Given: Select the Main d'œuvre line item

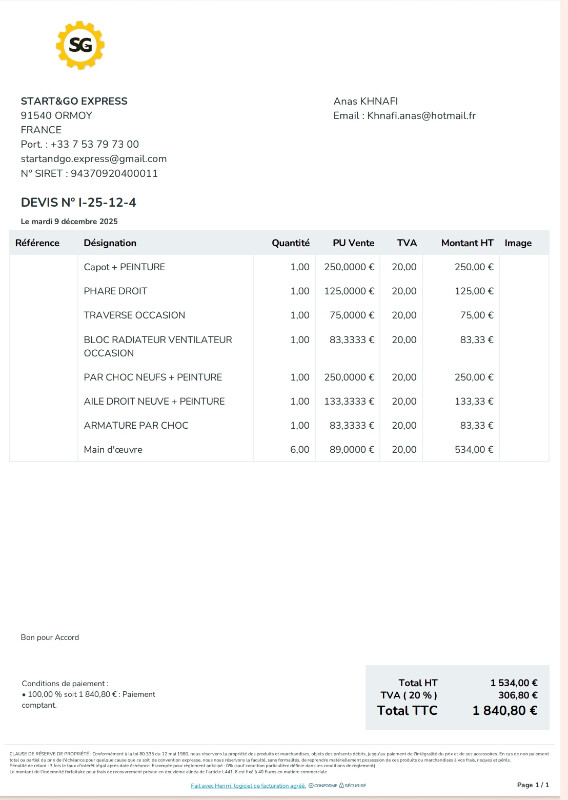Looking at the screenshot, I should [279, 449].
